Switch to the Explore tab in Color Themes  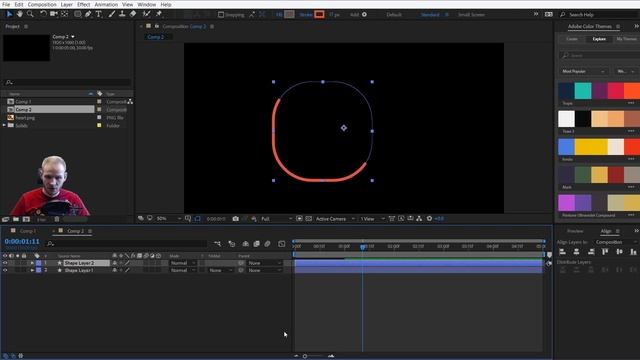(x=599, y=39)
